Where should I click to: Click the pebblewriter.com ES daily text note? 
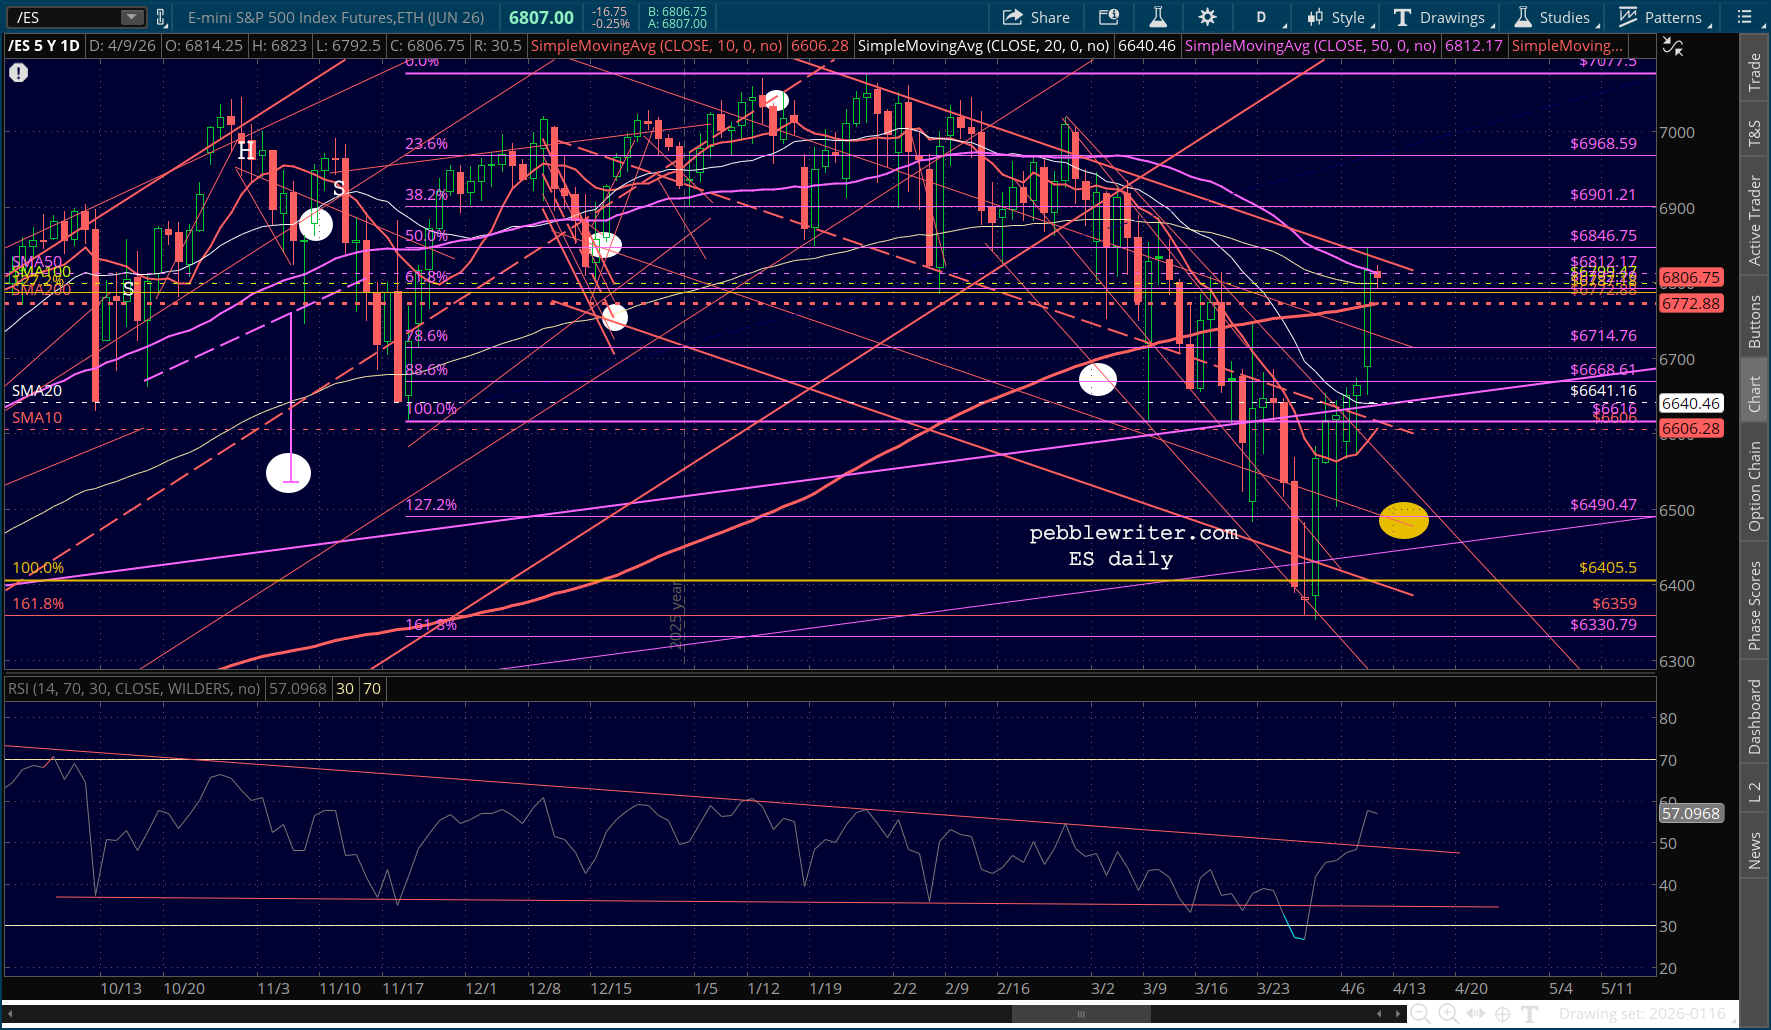pyautogui.click(x=1133, y=546)
